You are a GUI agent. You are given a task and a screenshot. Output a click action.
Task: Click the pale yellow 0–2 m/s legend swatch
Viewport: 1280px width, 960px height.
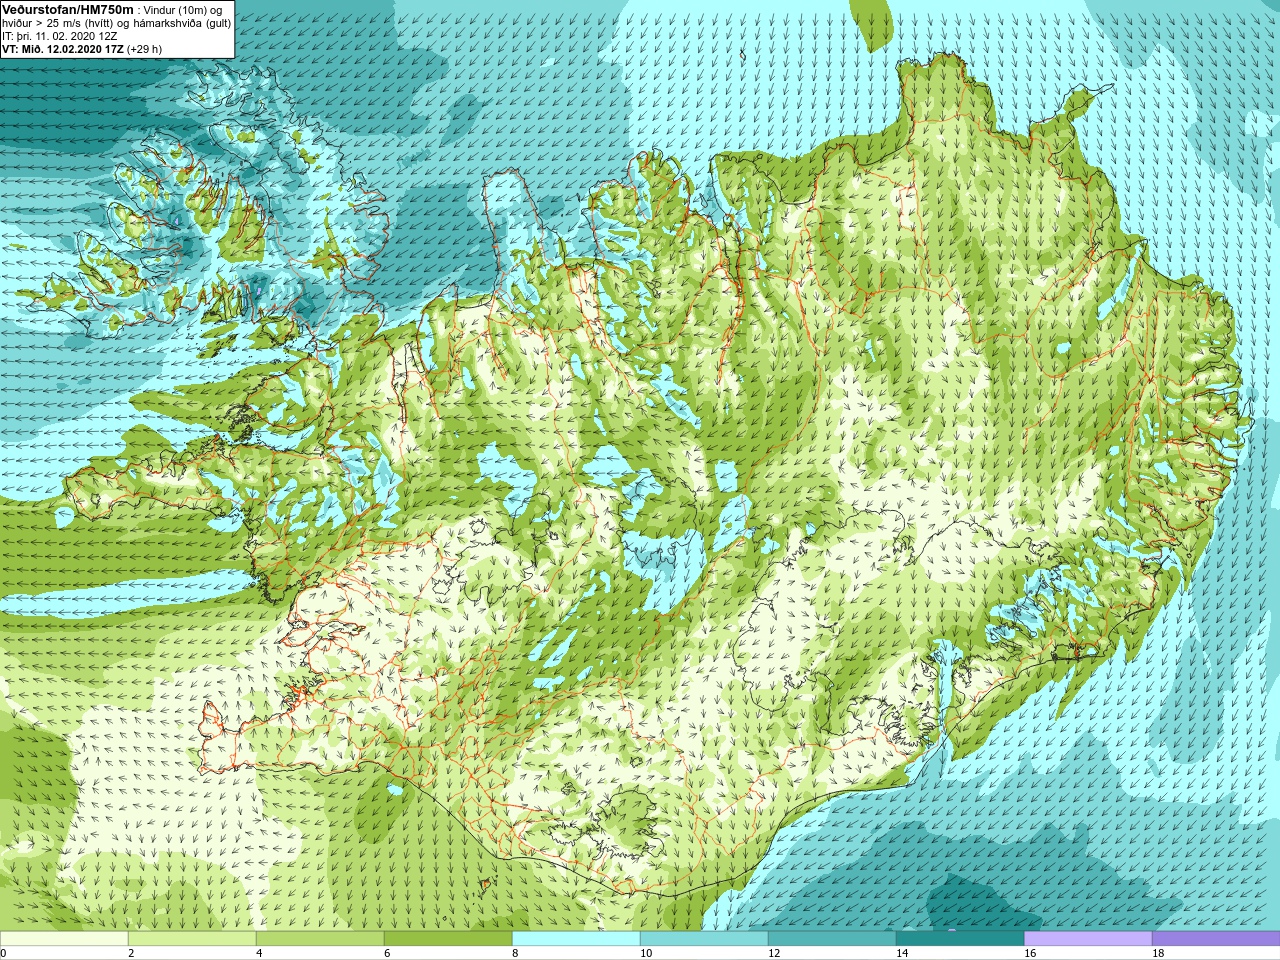point(64,939)
